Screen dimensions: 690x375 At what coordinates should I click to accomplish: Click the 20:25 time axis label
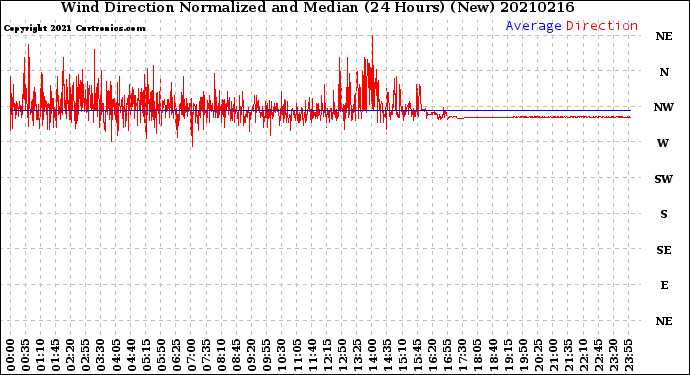(x=538, y=355)
